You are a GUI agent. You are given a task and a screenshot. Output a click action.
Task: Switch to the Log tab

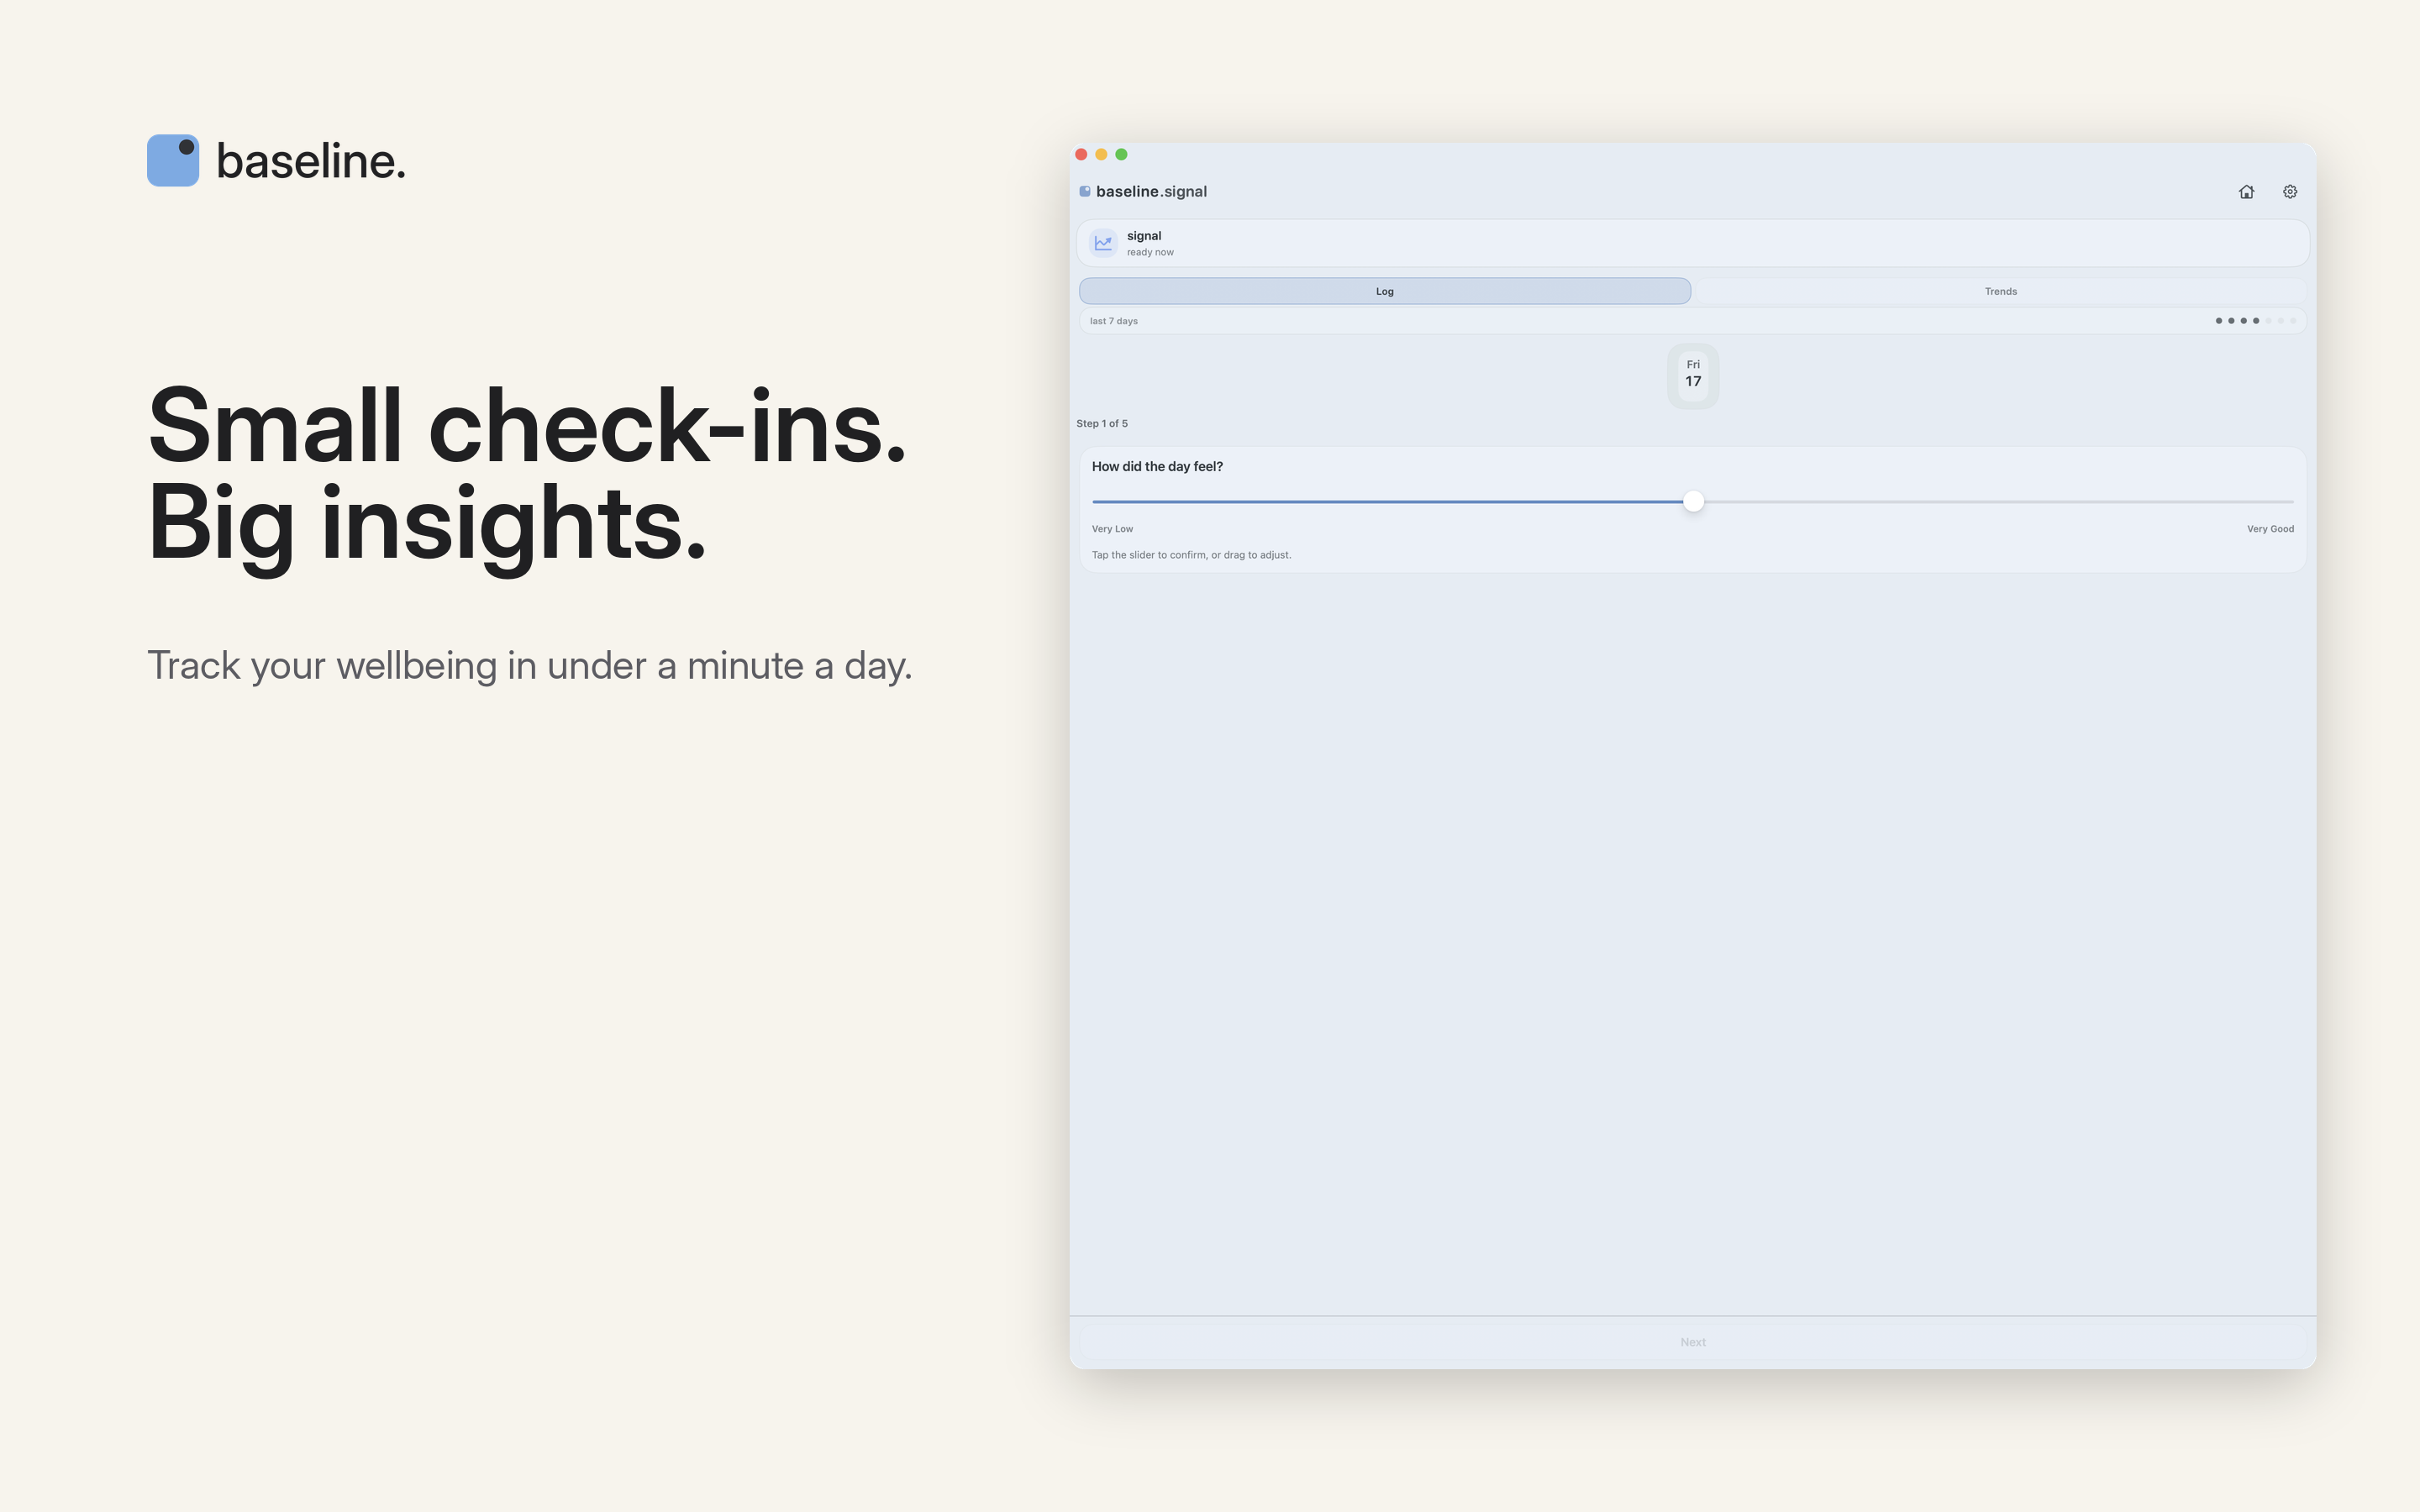1384,291
